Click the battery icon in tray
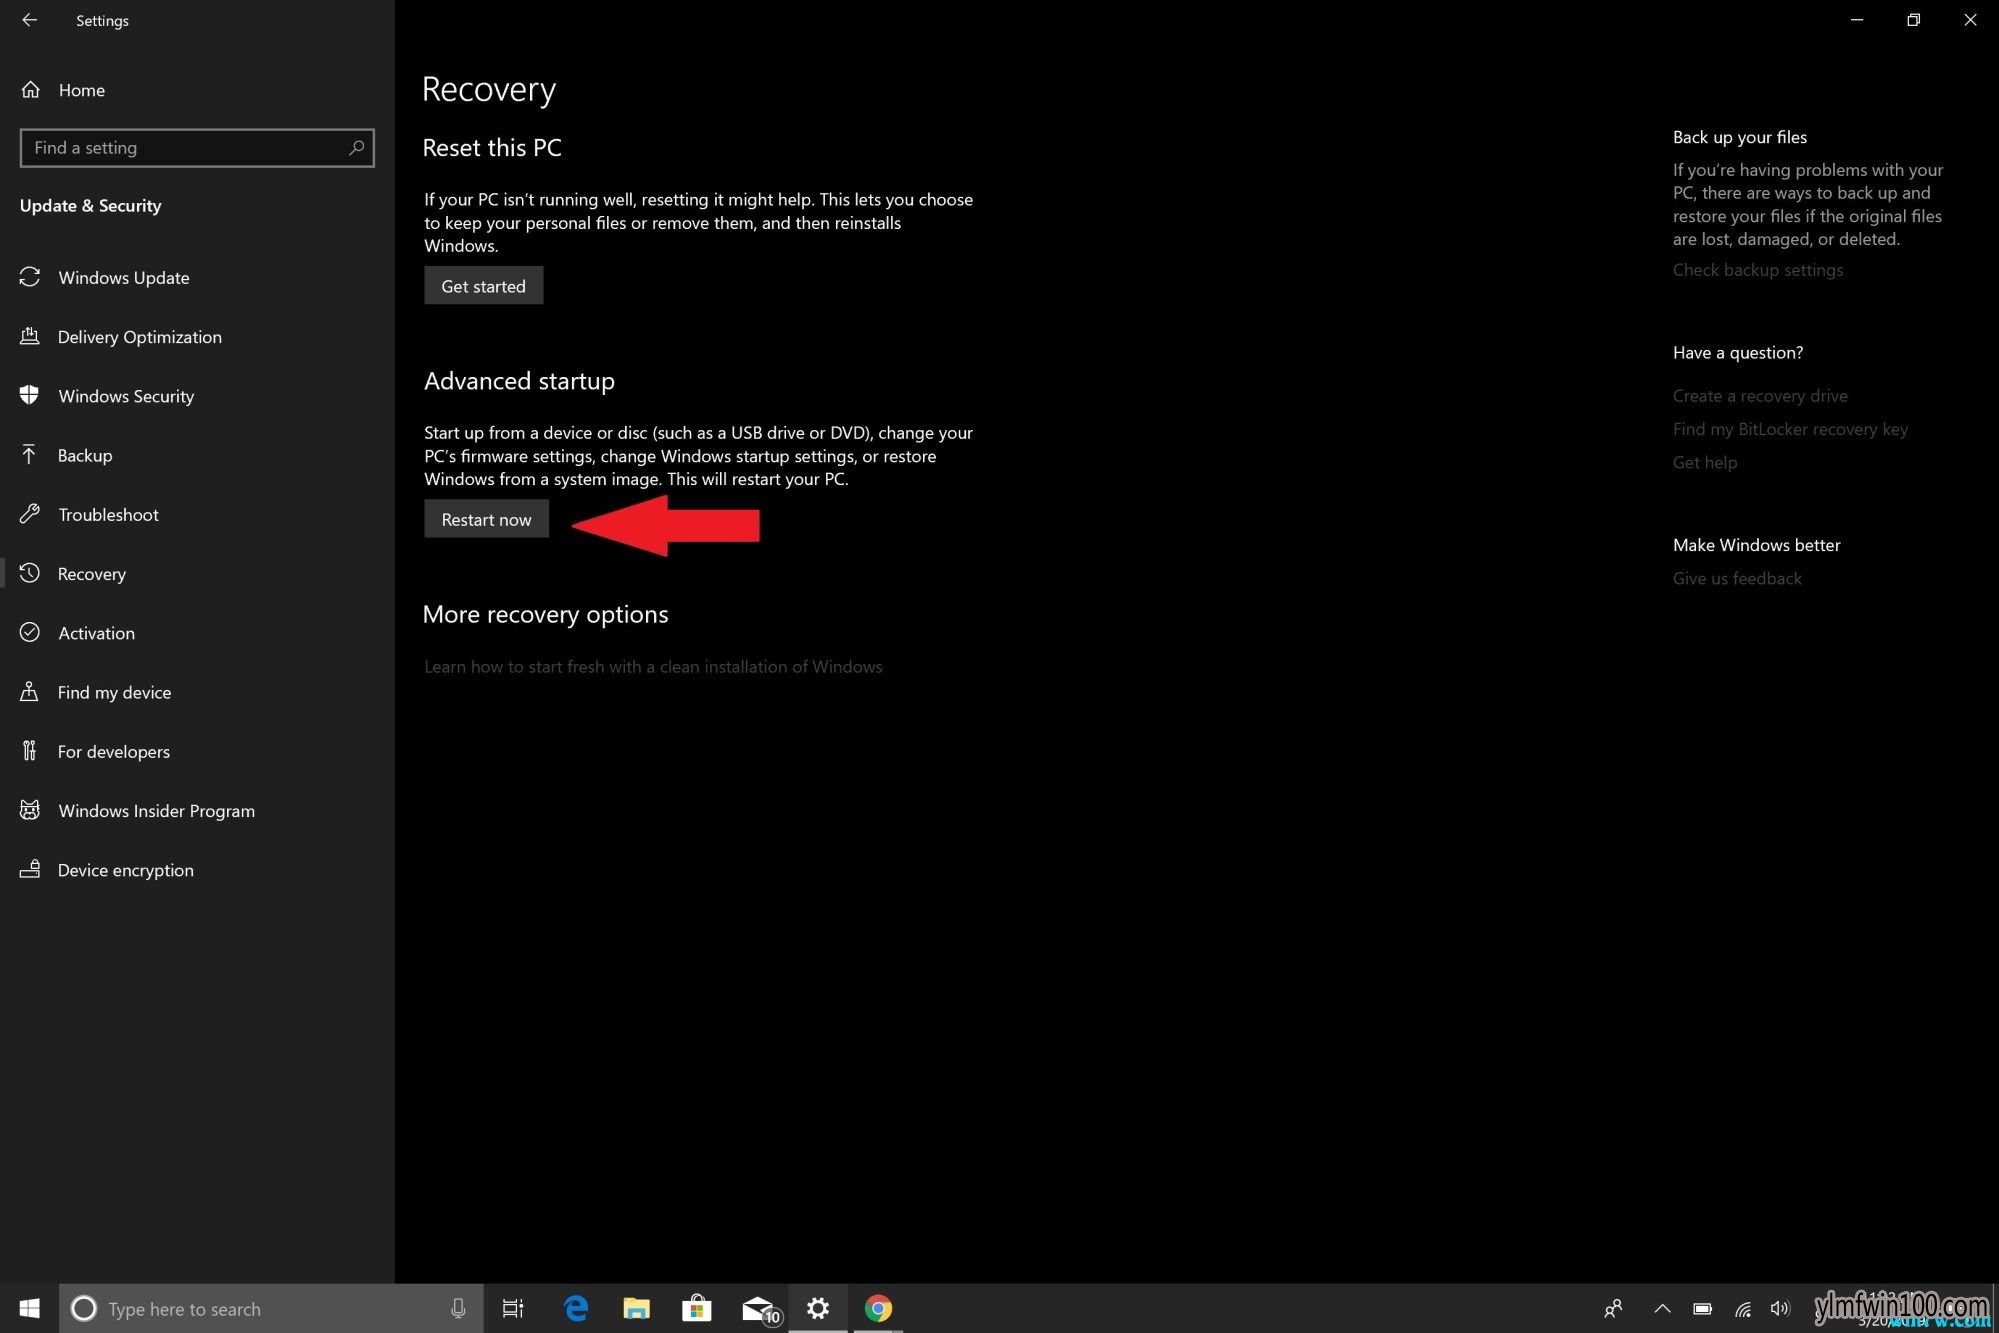 click(x=1702, y=1308)
